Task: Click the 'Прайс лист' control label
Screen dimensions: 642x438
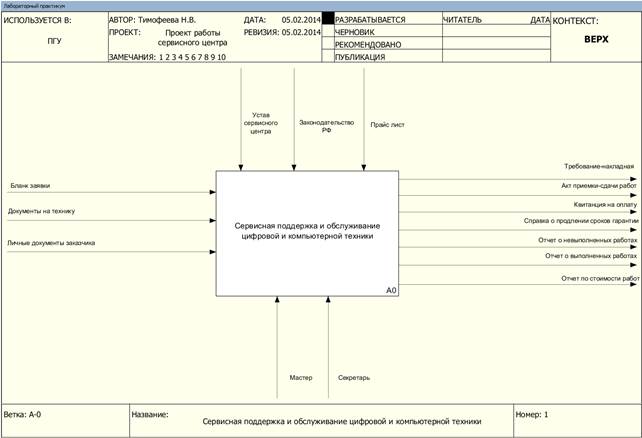Action: [x=387, y=125]
